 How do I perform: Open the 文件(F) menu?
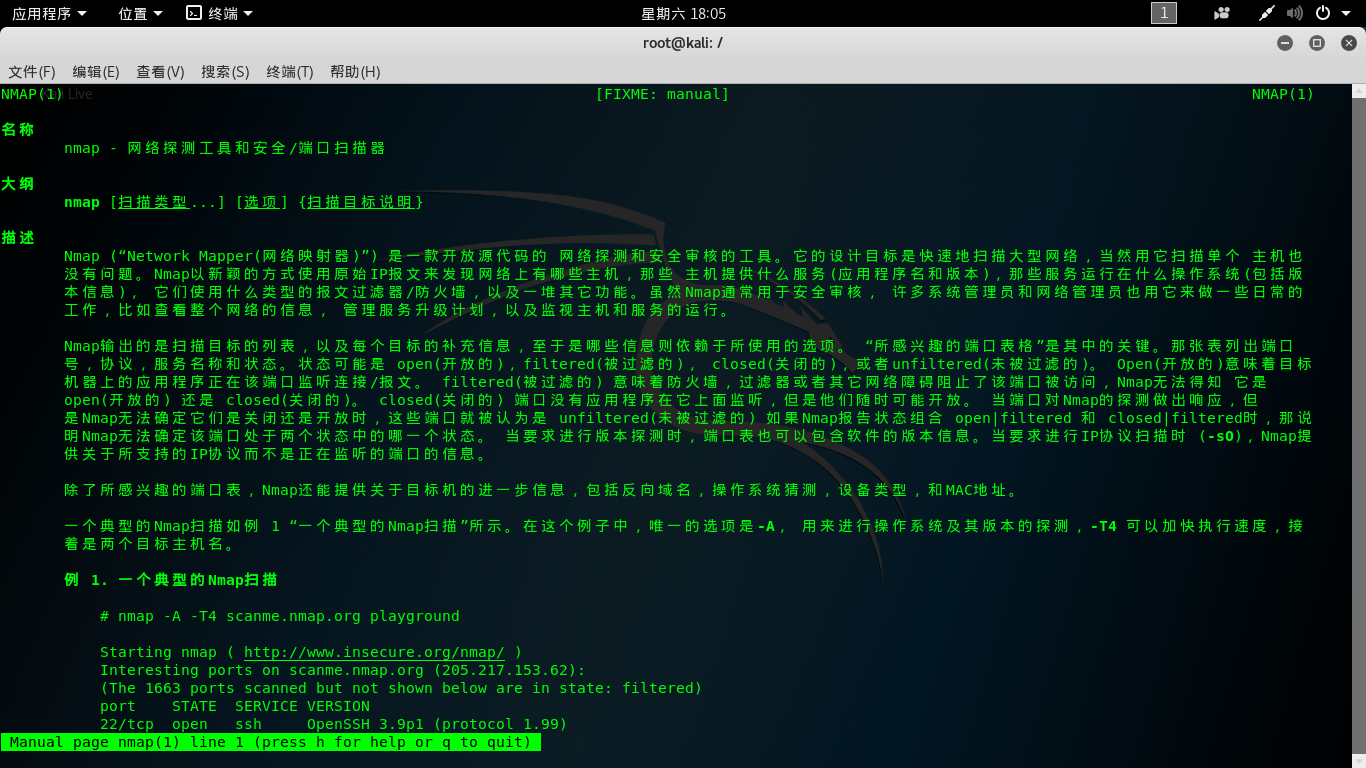[32, 72]
